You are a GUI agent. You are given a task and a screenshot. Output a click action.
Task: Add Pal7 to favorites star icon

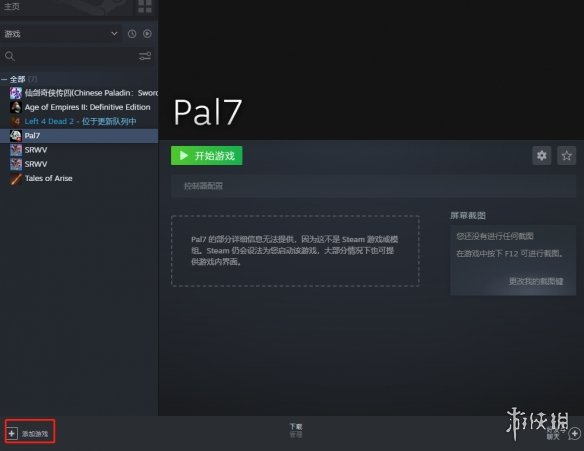[x=566, y=155]
